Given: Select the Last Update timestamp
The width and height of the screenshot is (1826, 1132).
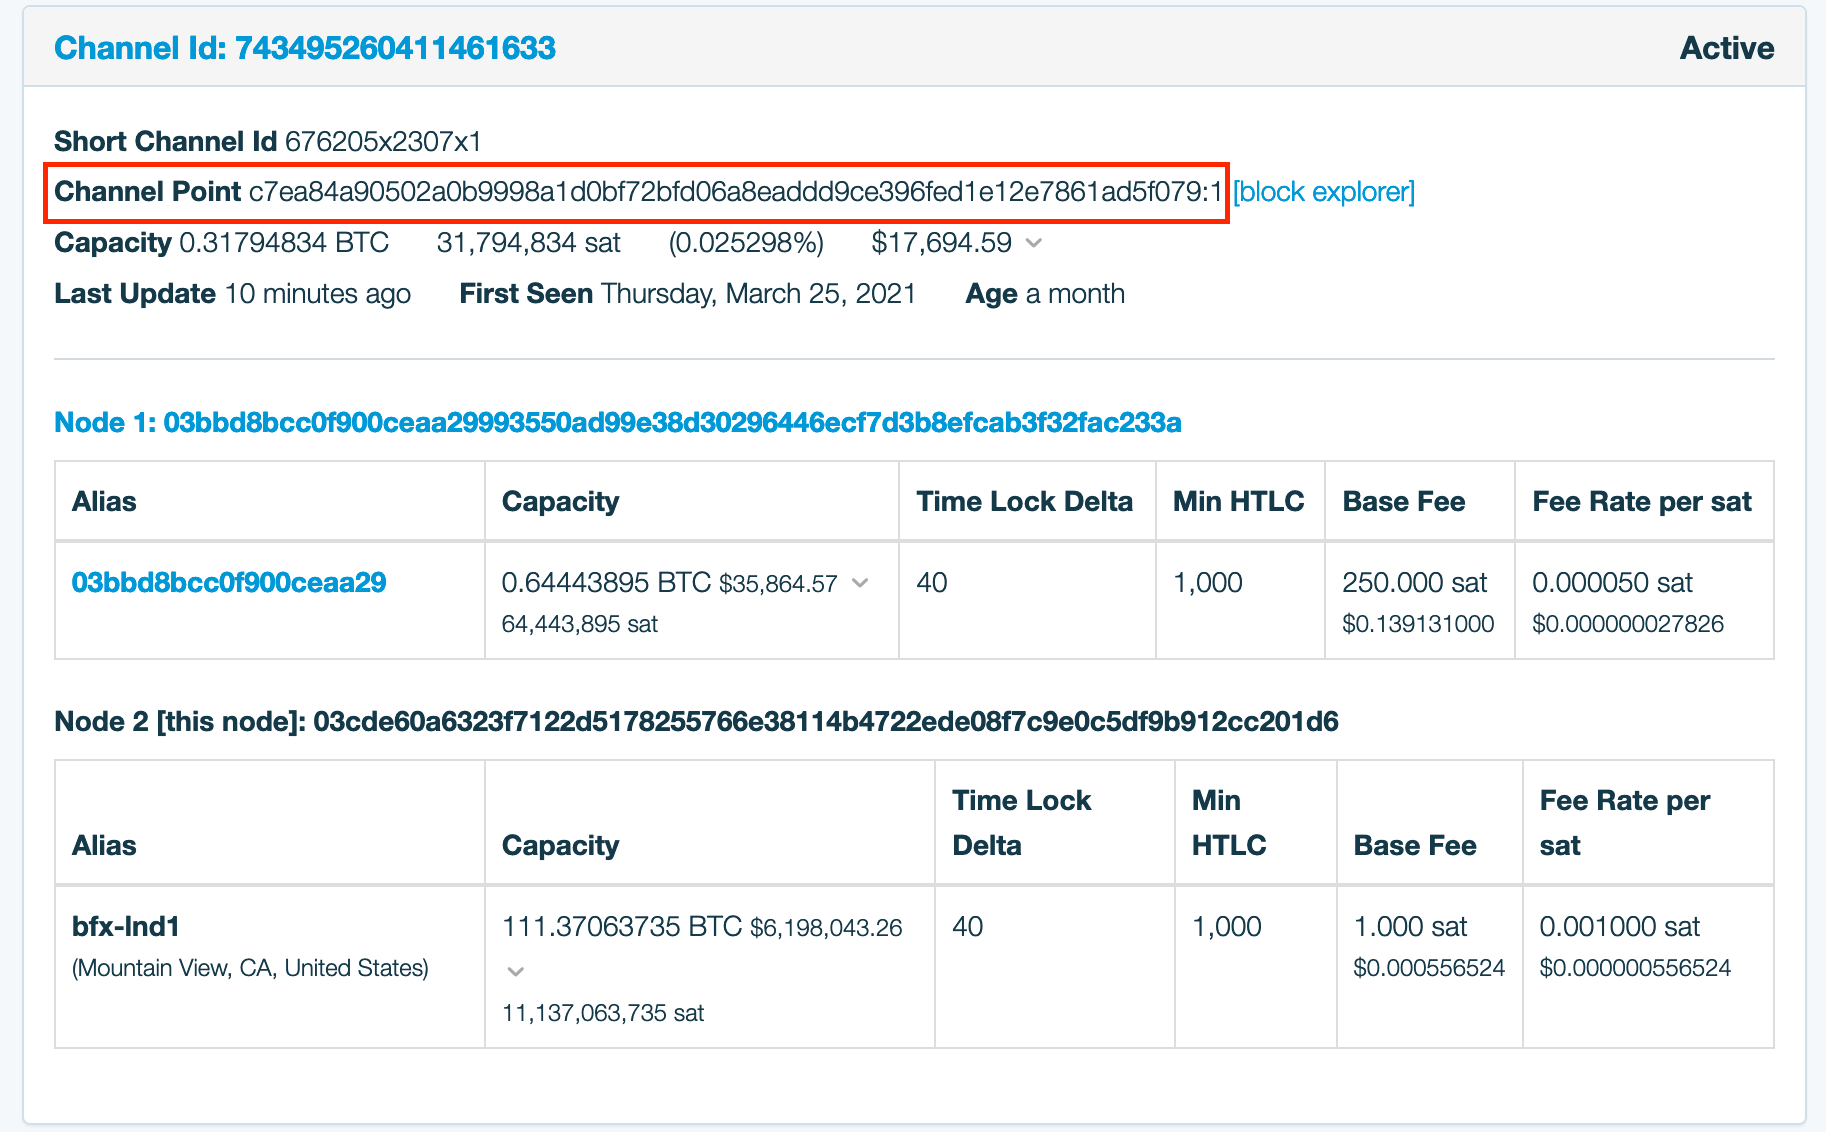Looking at the screenshot, I should click(316, 293).
